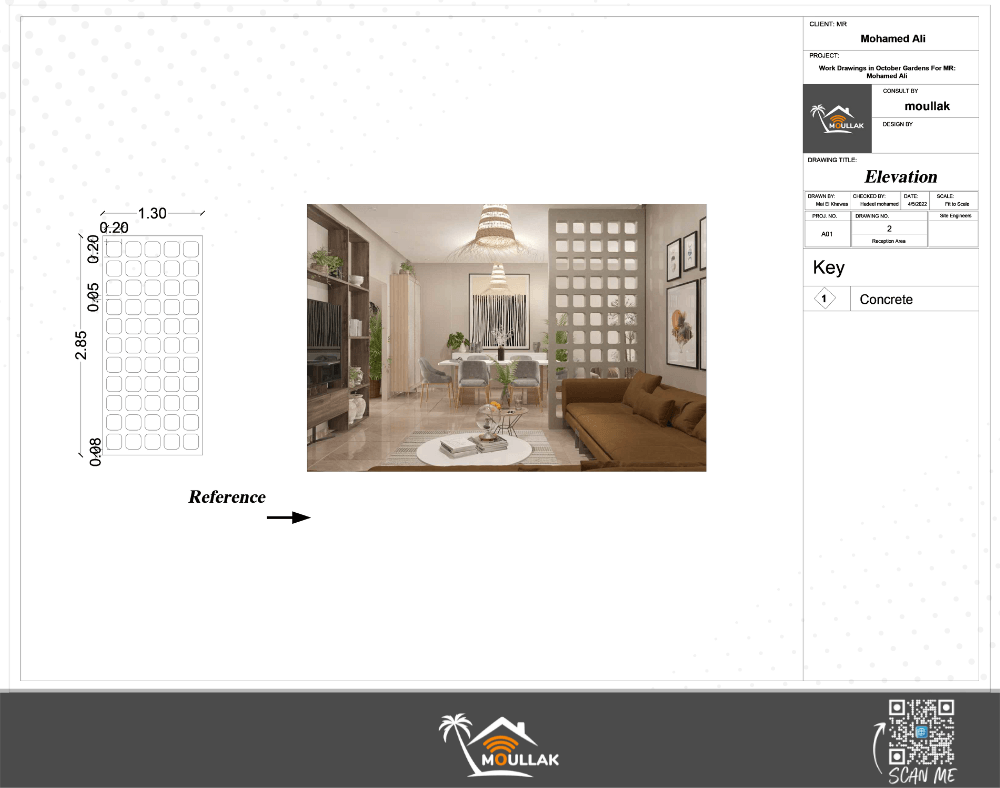Image resolution: width=1000 pixels, height=788 pixels.
Task: Click the diamond key marker numbered 1
Action: coord(825,299)
